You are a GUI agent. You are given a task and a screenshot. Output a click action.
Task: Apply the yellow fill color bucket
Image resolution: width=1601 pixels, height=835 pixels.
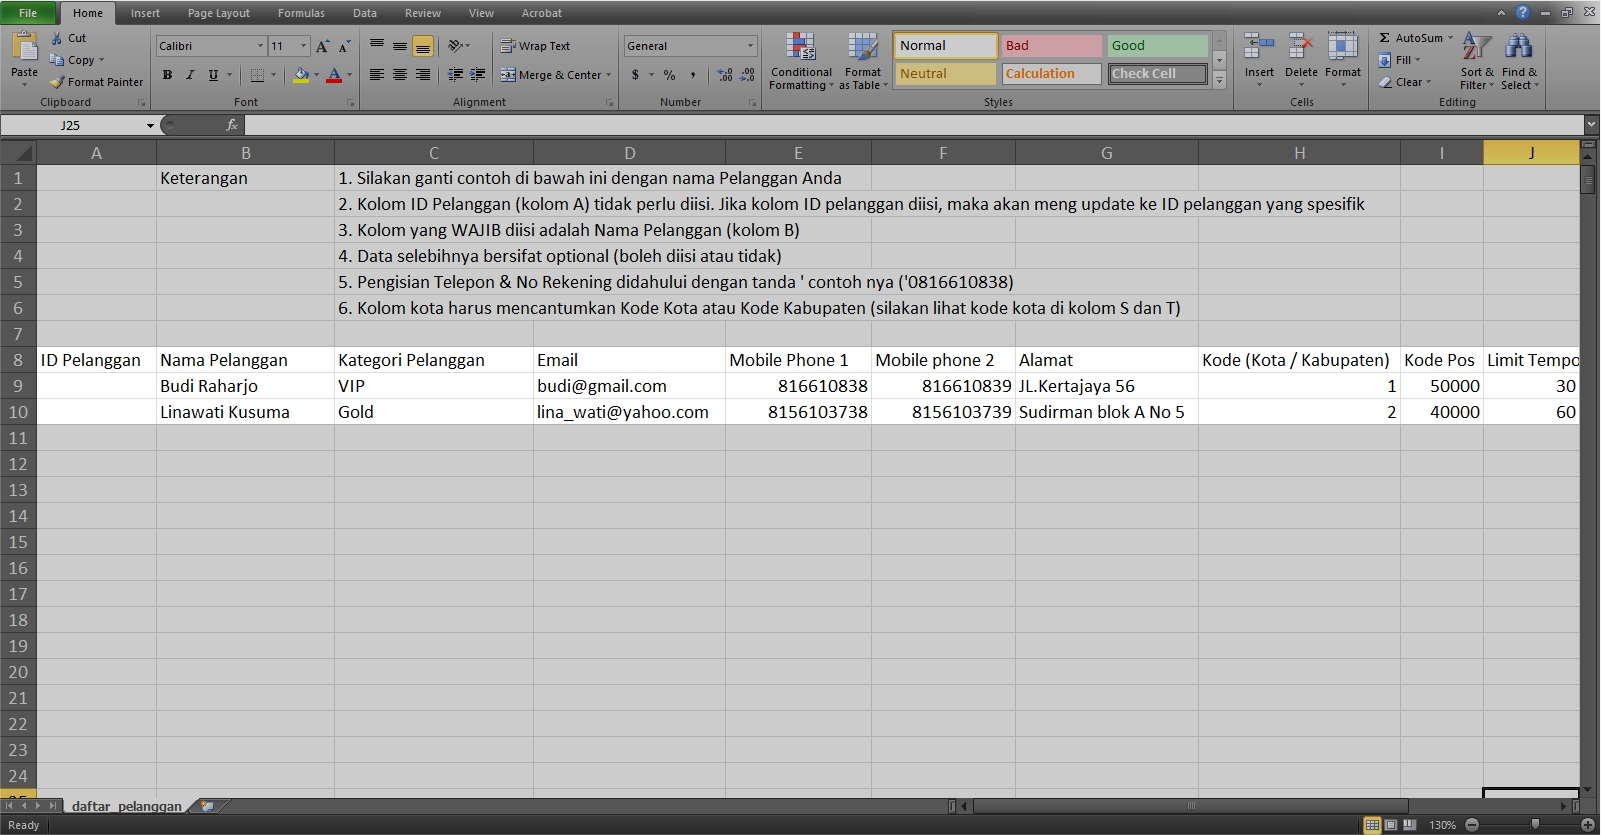point(301,75)
